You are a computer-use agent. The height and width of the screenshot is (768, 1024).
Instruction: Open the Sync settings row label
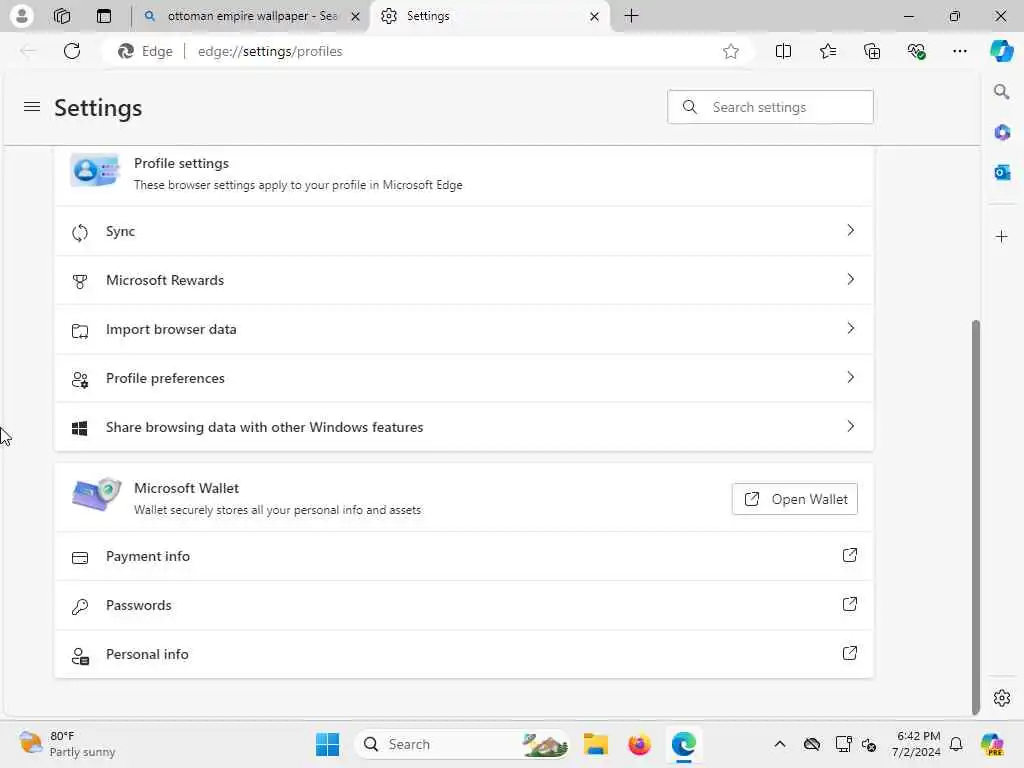pyautogui.click(x=120, y=231)
